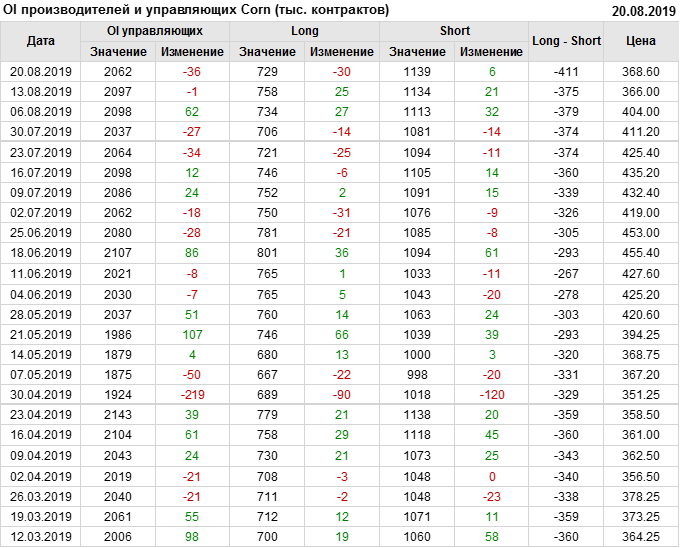Click the 'Long - Short' column header
This screenshot has height=548, width=680.
567,41
